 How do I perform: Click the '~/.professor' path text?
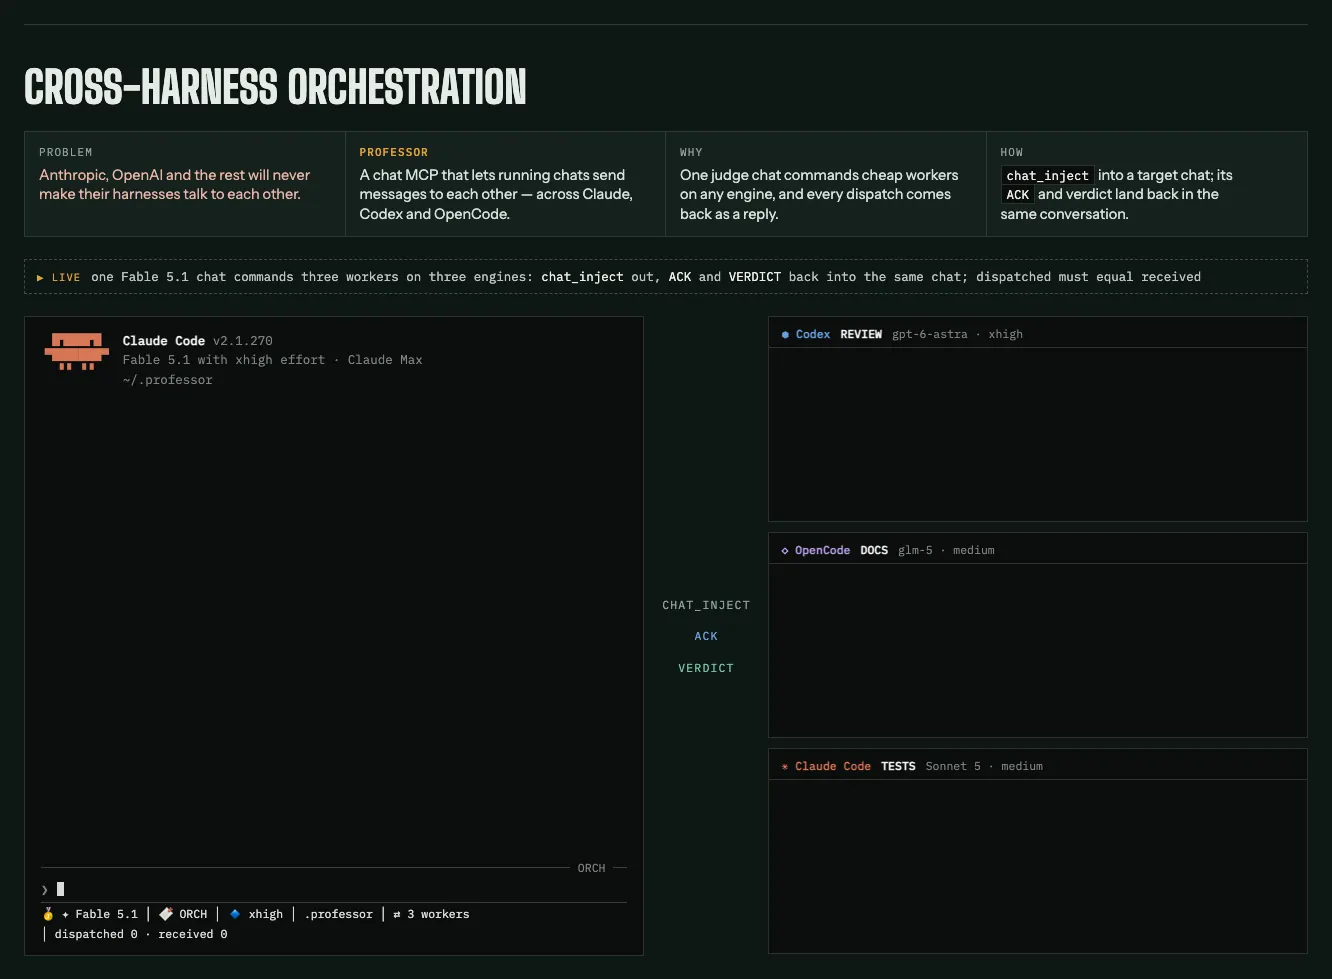tap(168, 380)
